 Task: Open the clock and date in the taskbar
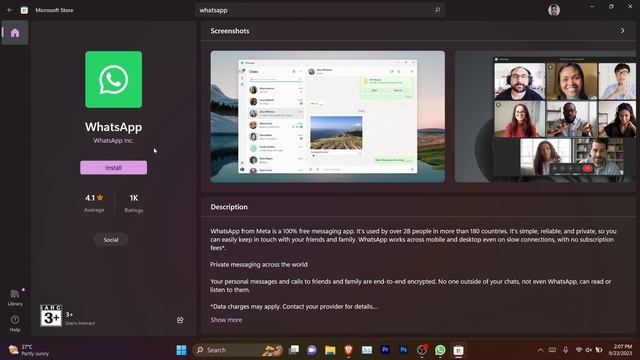click(620, 350)
